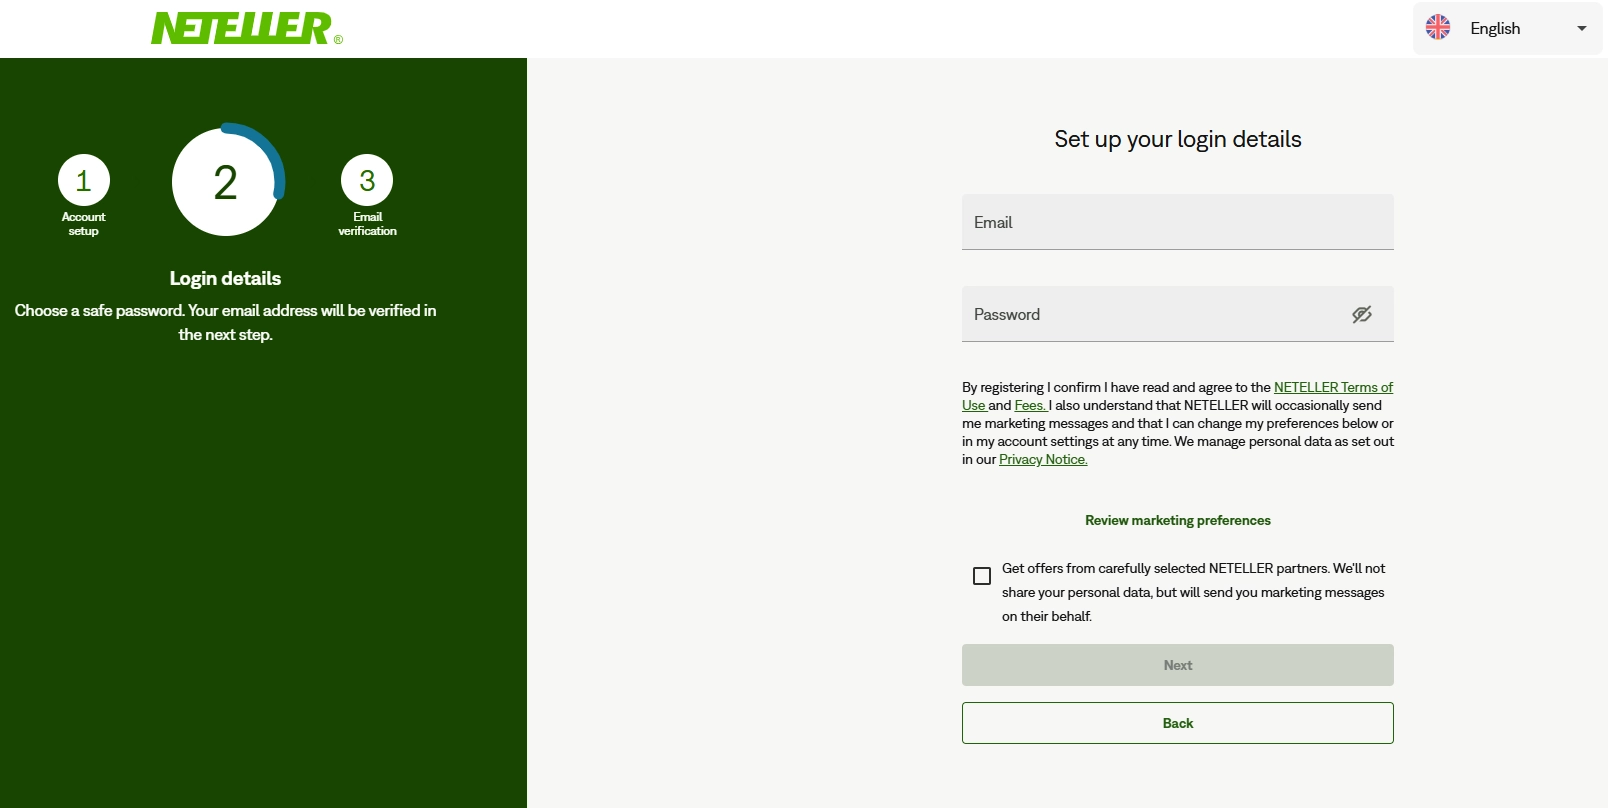
Task: Click step 1 Account setup circle
Action: click(x=84, y=181)
